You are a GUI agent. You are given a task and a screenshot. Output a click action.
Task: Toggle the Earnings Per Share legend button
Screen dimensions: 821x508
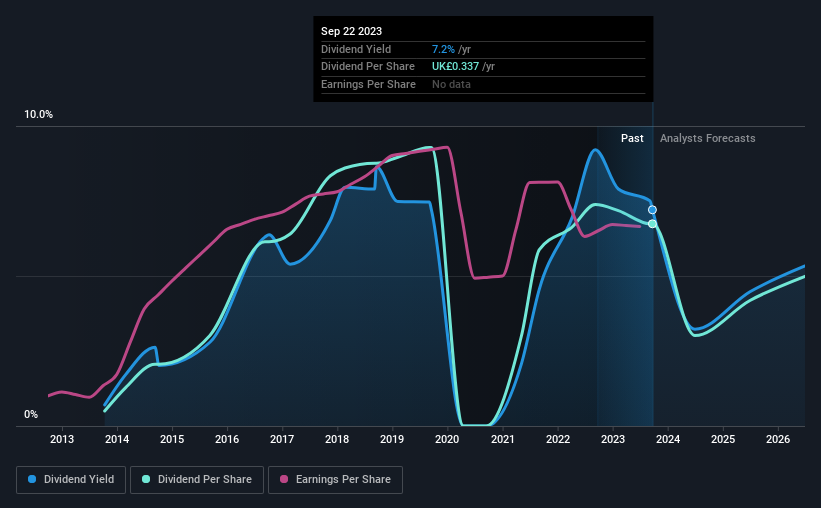pos(335,480)
